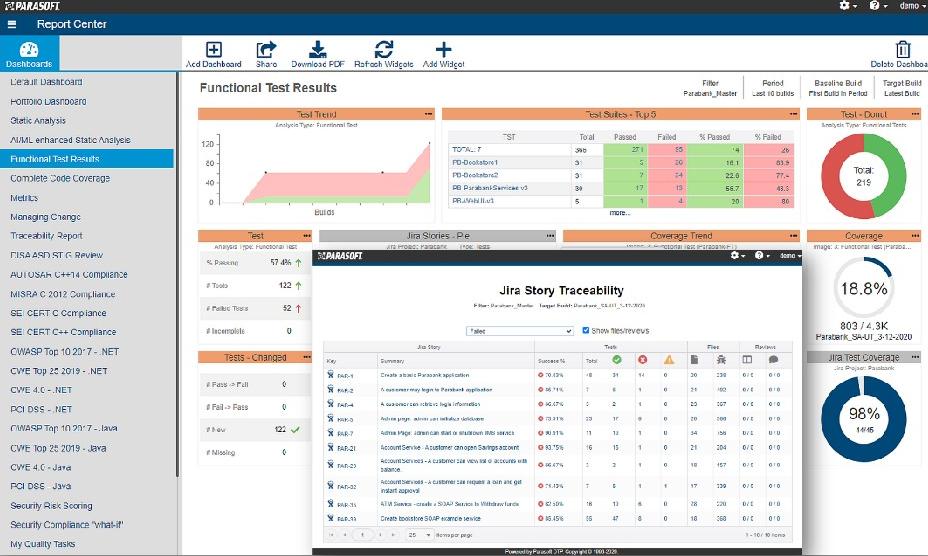Open the Test Suites - Top 5 widget options menu
Image resolution: width=928 pixels, height=556 pixels.
(x=794, y=114)
